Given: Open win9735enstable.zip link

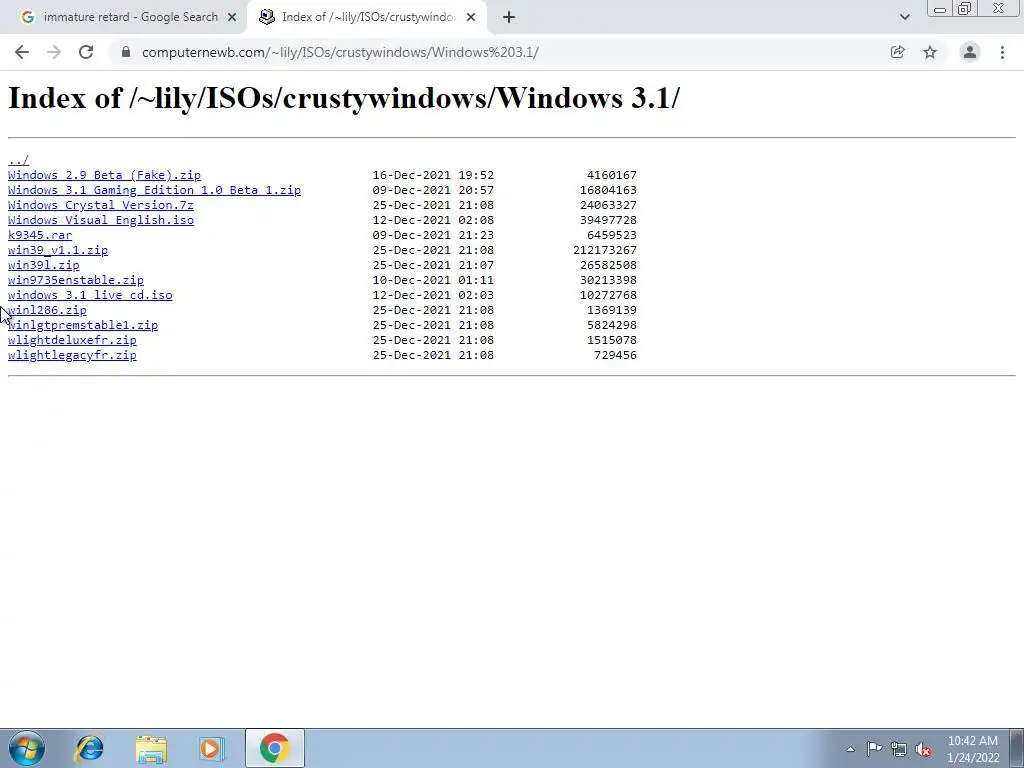Looking at the screenshot, I should pyautogui.click(x=76, y=280).
